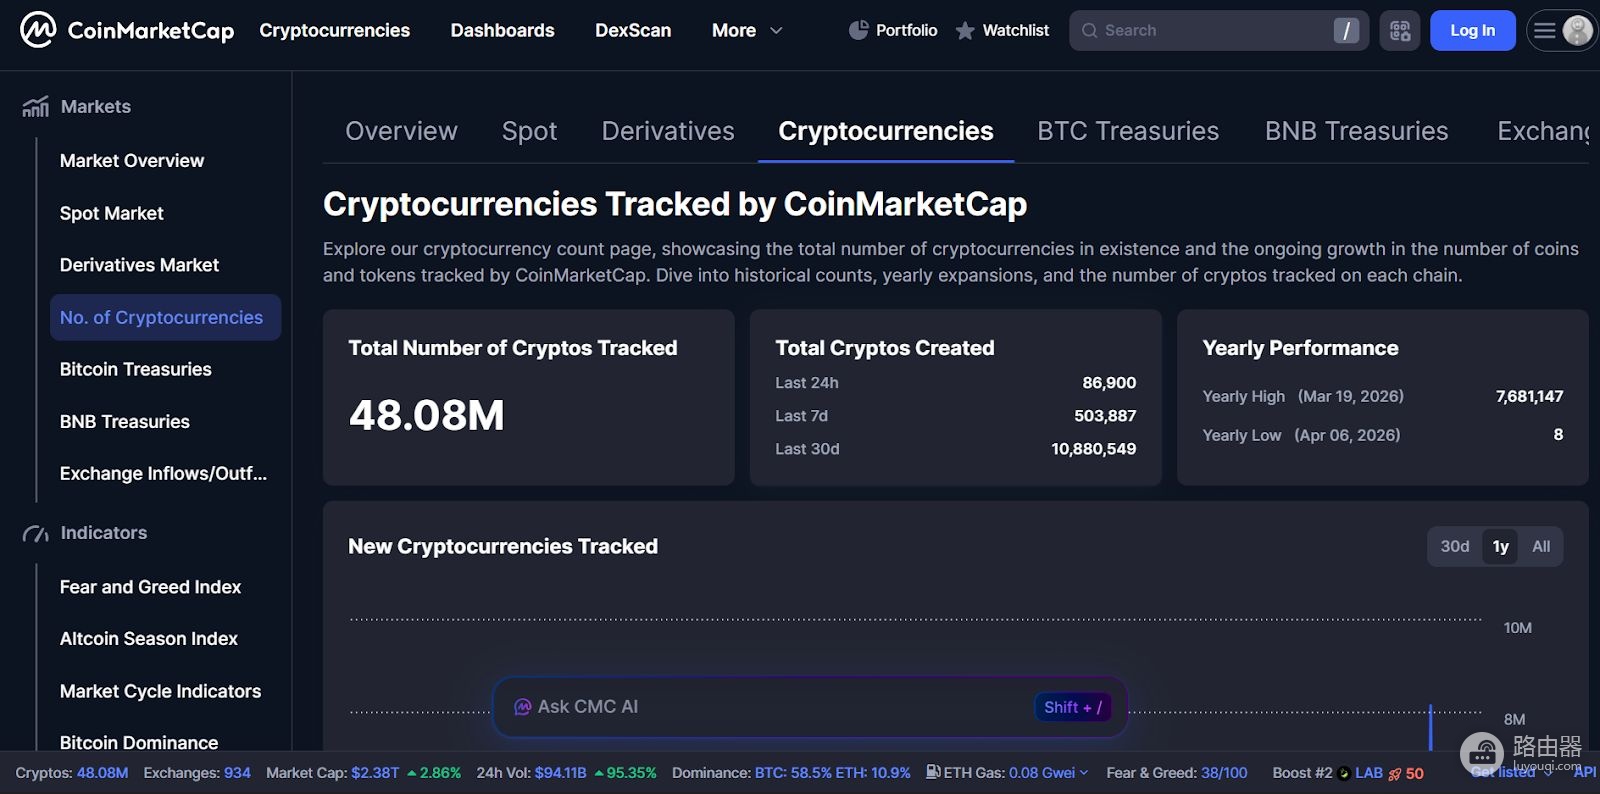Open the Watchlist star icon
This screenshot has width=1600, height=794.
(965, 31)
